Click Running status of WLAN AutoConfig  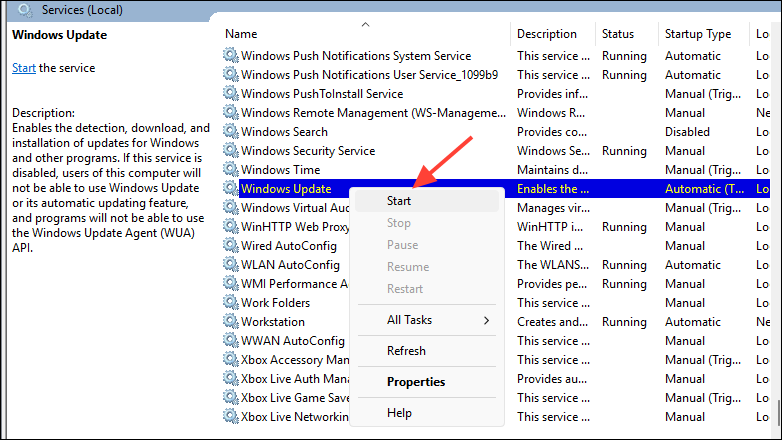[x=624, y=264]
